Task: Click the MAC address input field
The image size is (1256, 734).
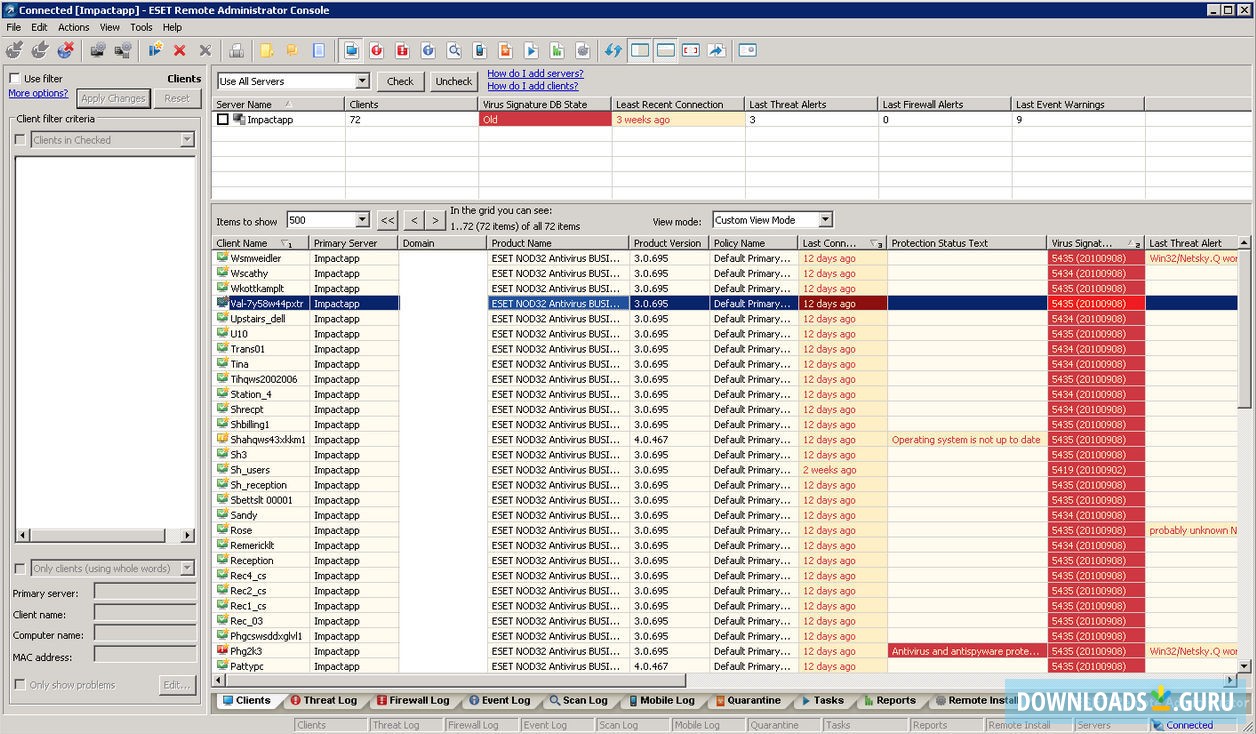Action: coord(145,655)
